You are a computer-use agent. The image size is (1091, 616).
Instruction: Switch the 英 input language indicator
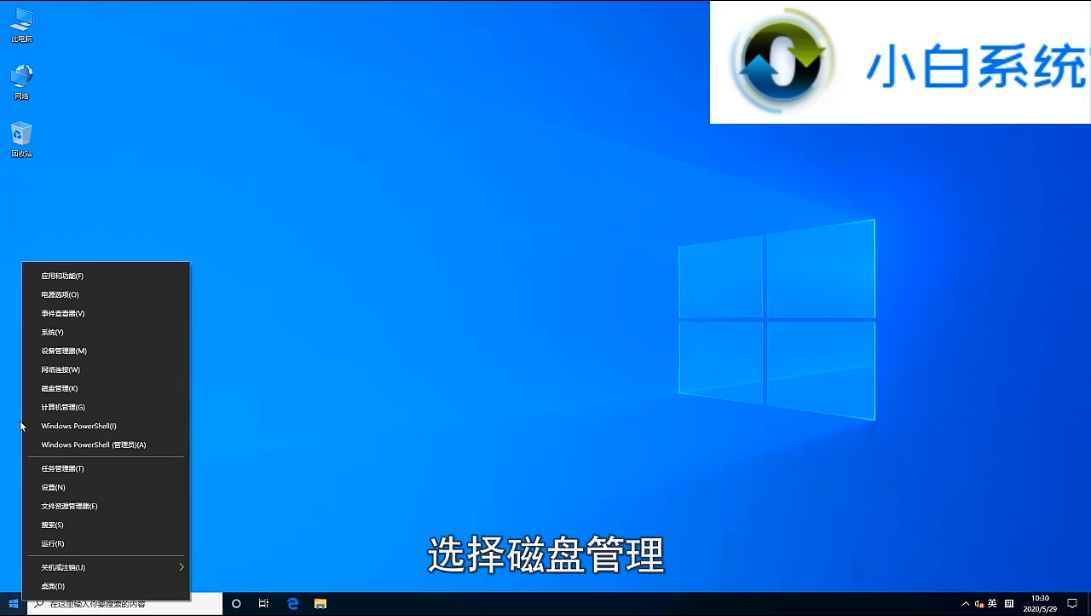tap(991, 604)
